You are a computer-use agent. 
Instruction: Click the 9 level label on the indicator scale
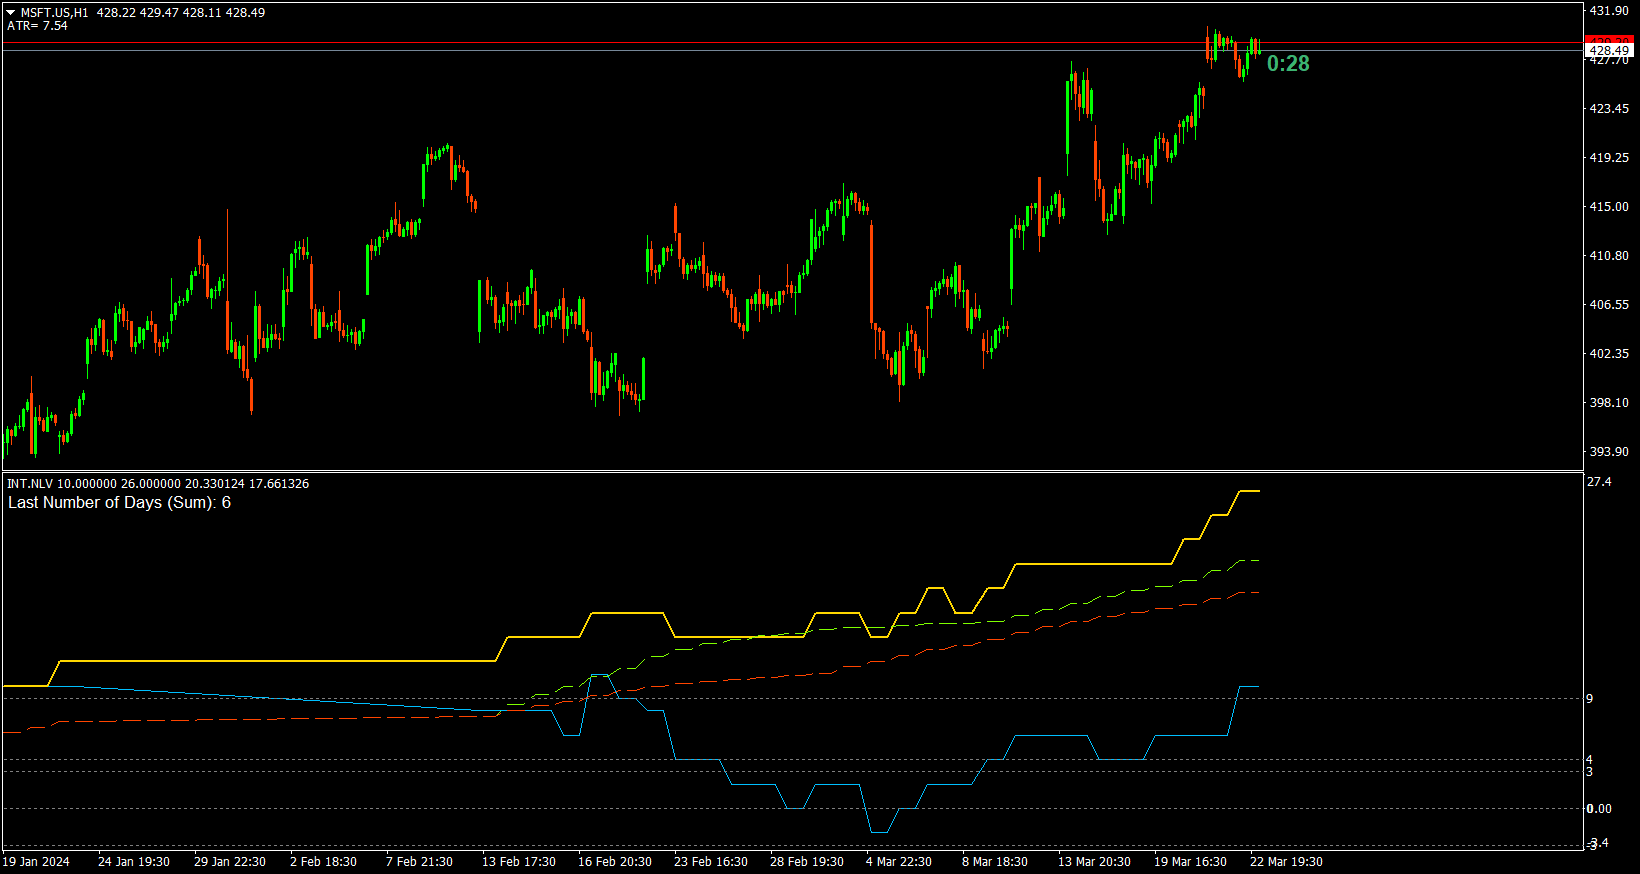[x=1590, y=699]
